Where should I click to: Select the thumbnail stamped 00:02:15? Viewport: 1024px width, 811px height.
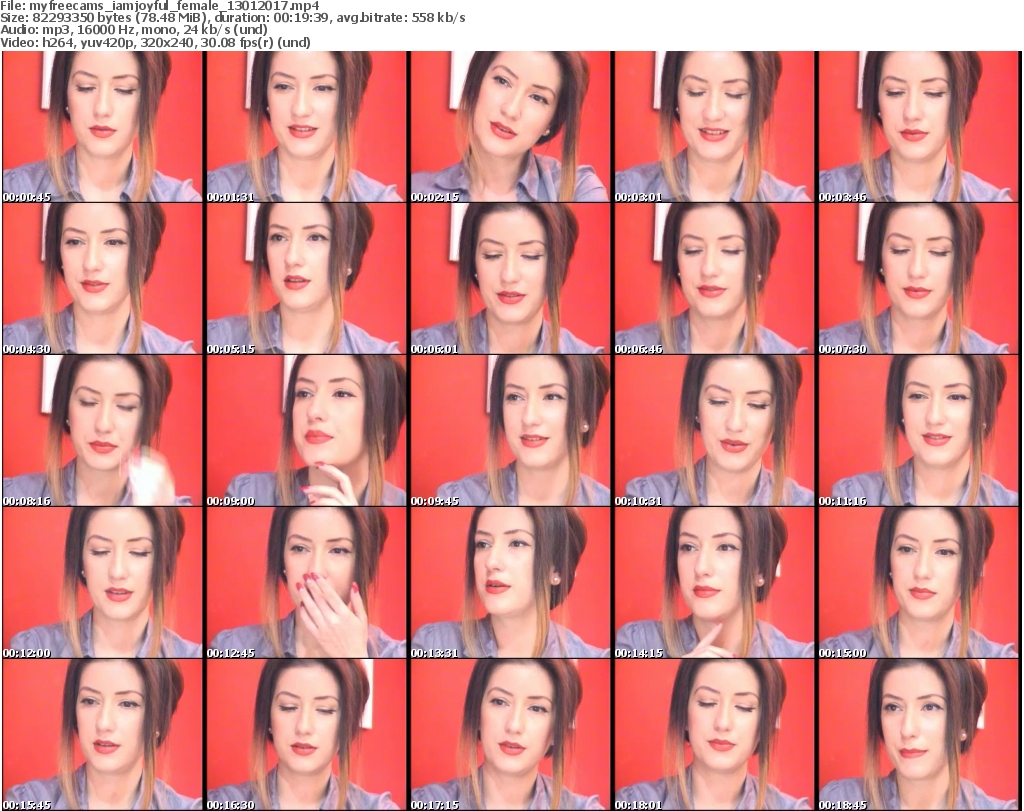(510, 127)
